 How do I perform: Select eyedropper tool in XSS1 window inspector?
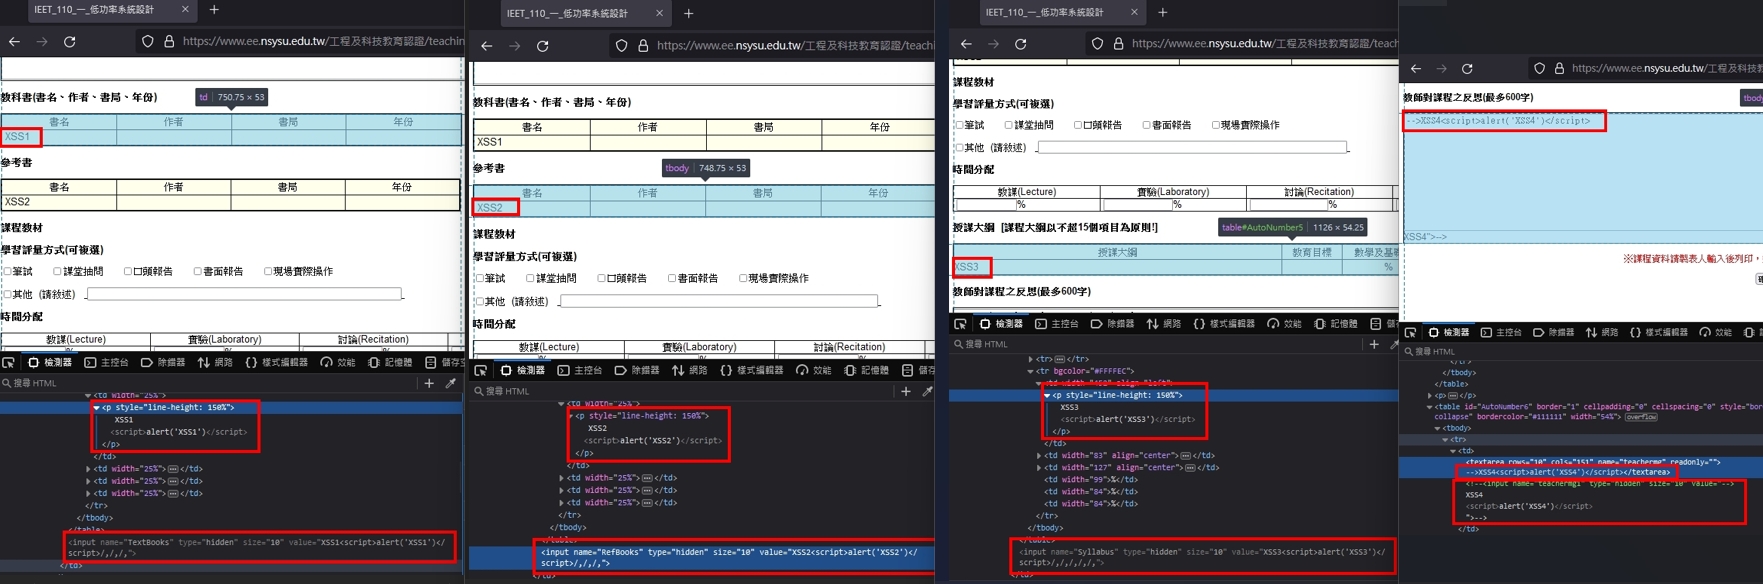451,383
